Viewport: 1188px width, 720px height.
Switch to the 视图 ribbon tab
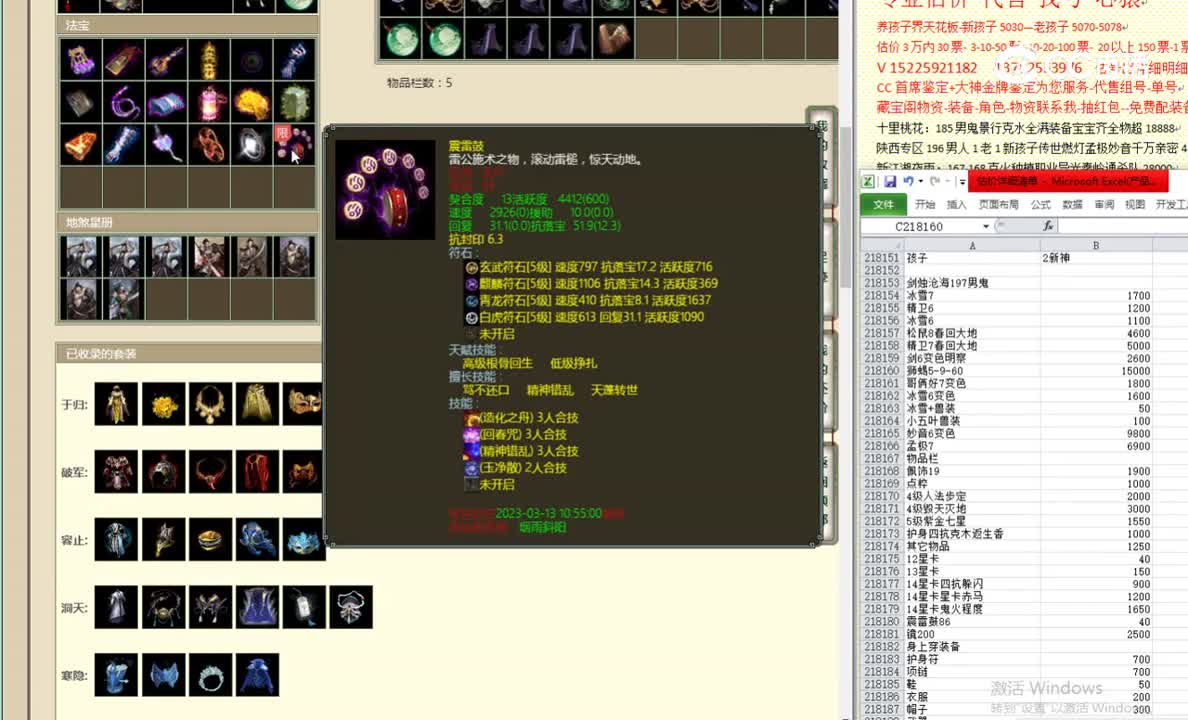[1135, 205]
